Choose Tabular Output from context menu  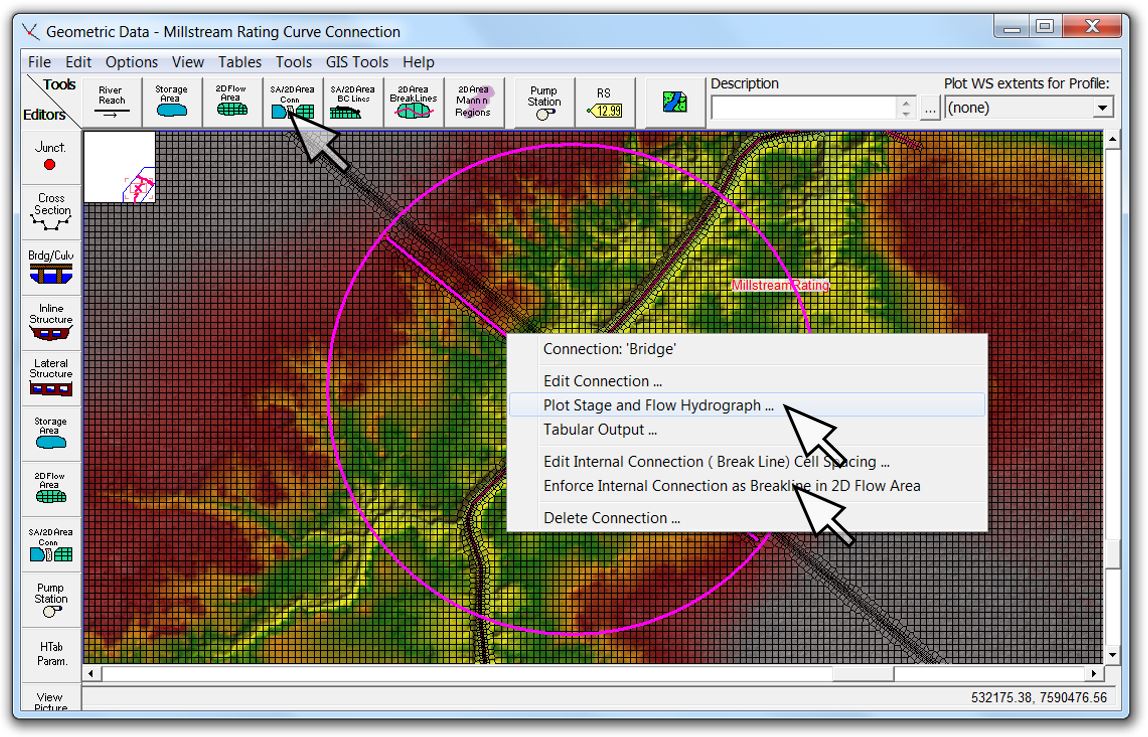click(x=747, y=430)
